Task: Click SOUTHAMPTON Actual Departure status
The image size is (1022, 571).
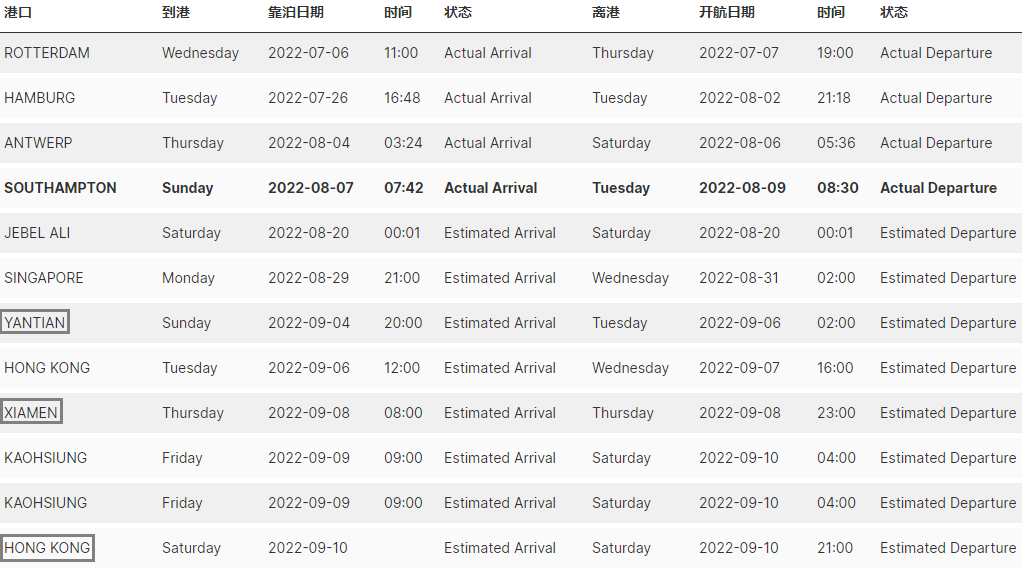Action: pyautogui.click(x=939, y=188)
